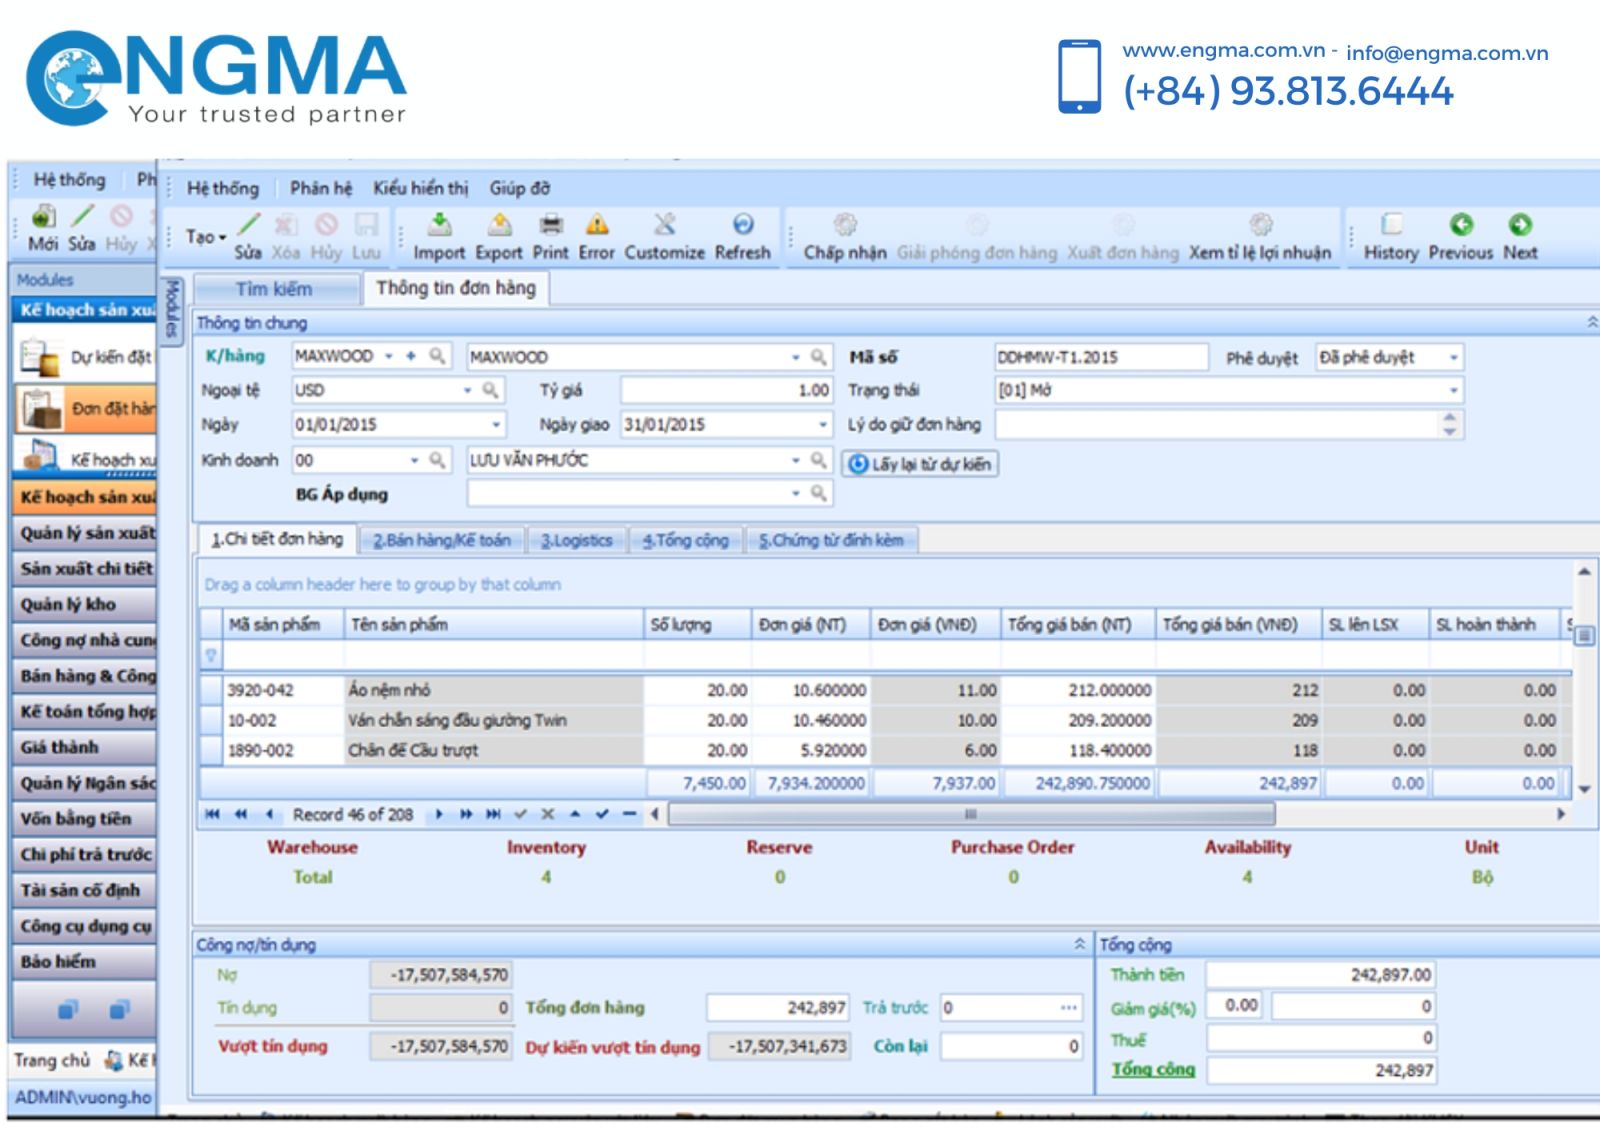The image size is (1600, 1131).
Task: Open the Ngày date dropdown
Action: [x=497, y=424]
